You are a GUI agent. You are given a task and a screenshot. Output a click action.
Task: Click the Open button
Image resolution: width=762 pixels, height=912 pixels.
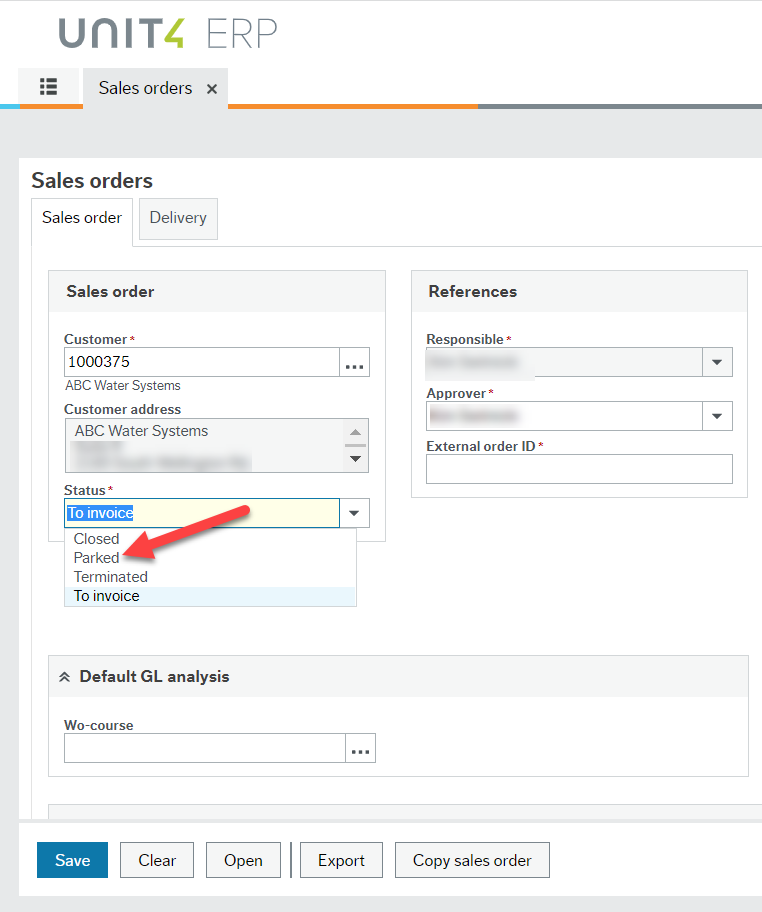point(243,860)
